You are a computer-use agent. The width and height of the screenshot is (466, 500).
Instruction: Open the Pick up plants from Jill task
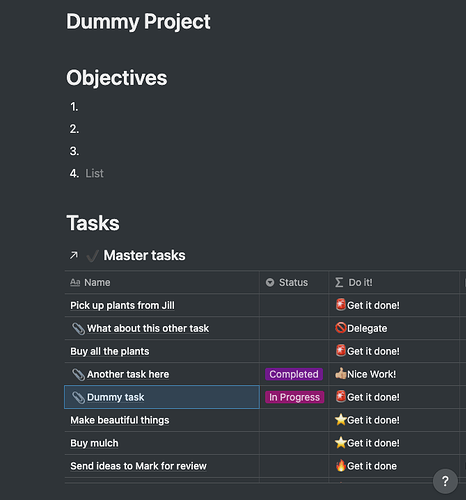tap(122, 305)
